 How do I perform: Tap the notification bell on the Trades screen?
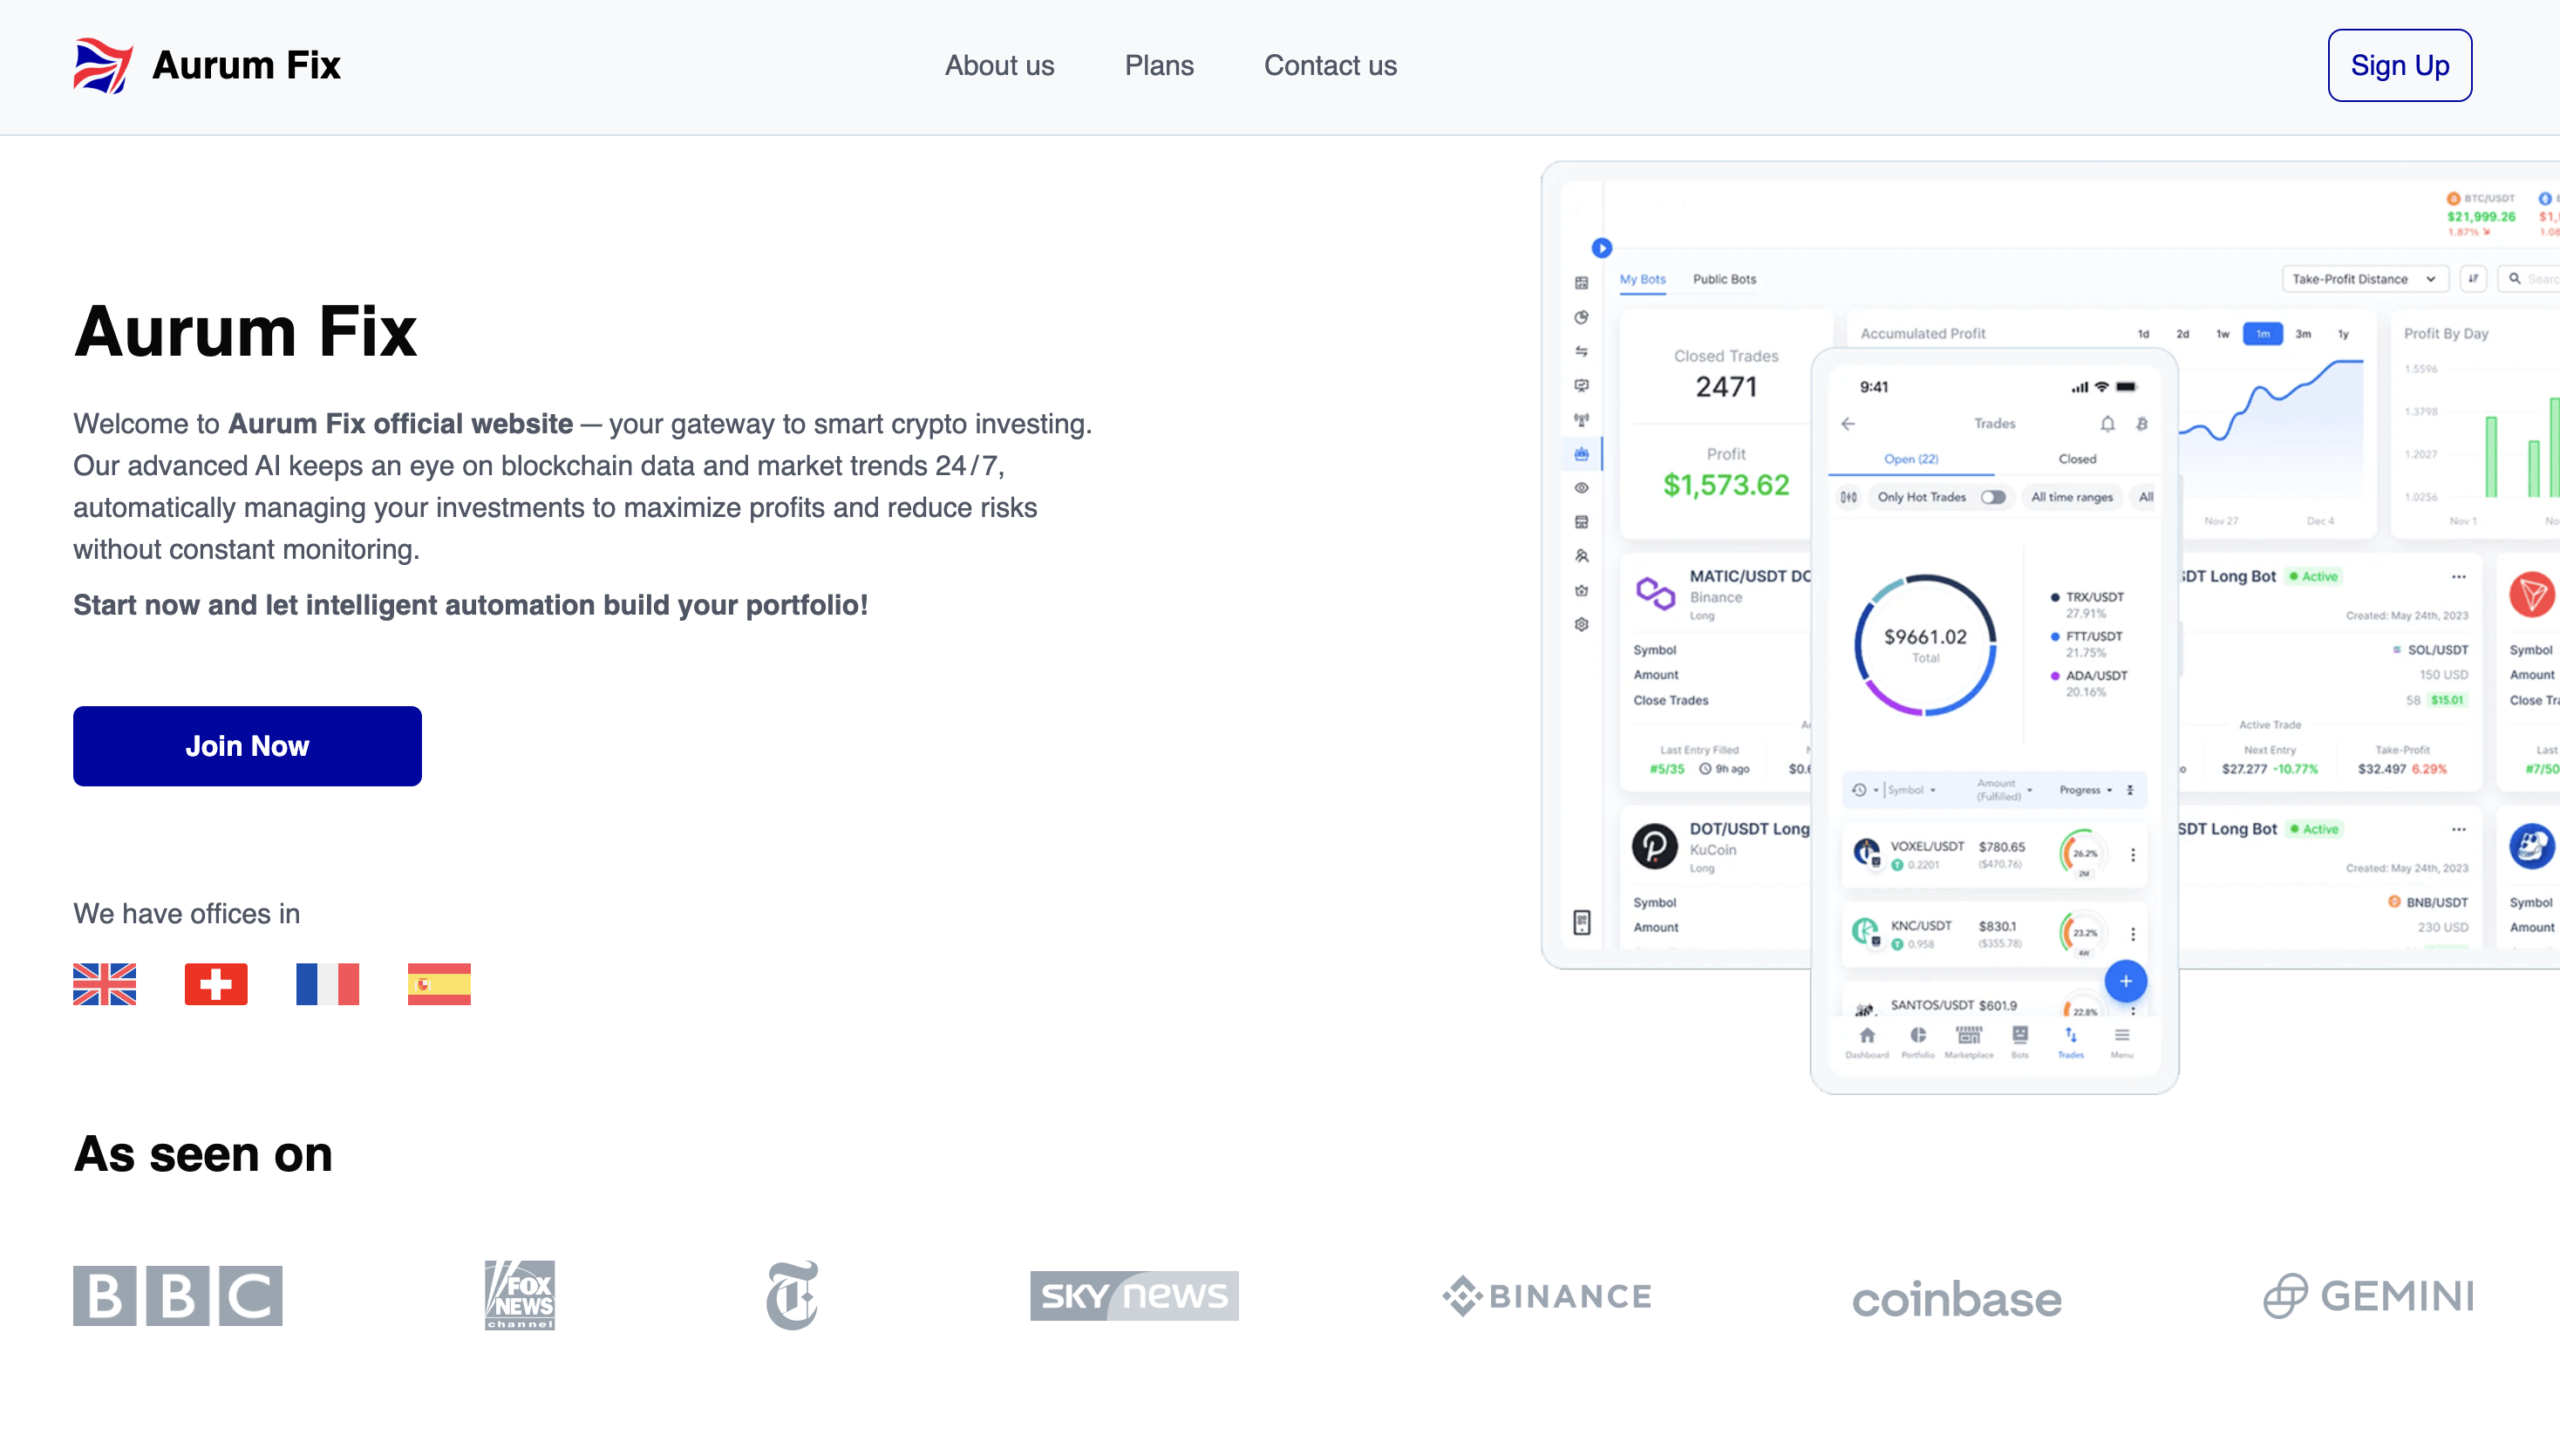click(2108, 422)
